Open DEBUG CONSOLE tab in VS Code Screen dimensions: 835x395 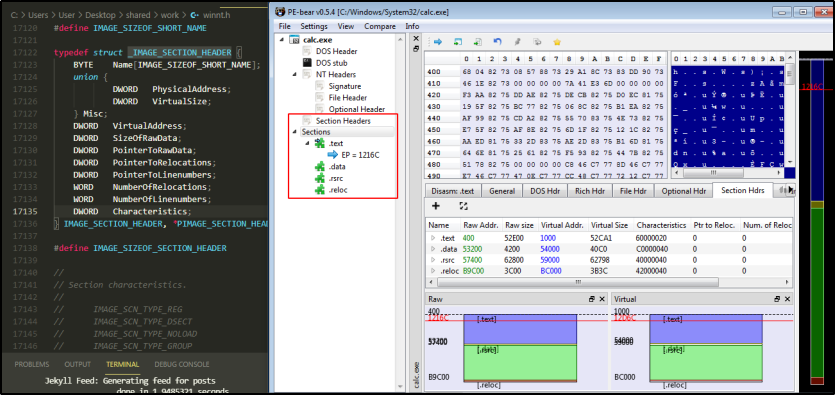click(182, 365)
